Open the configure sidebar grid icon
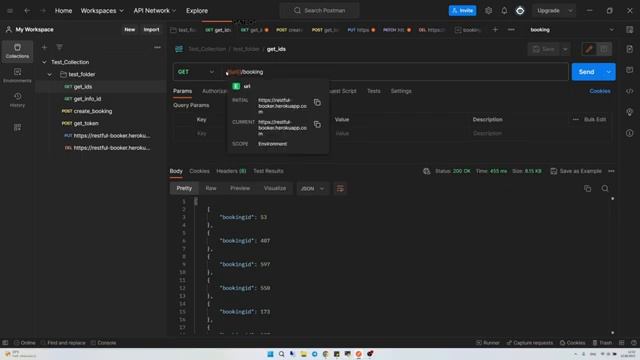Screen dimensions: 640x360 [x=17, y=127]
